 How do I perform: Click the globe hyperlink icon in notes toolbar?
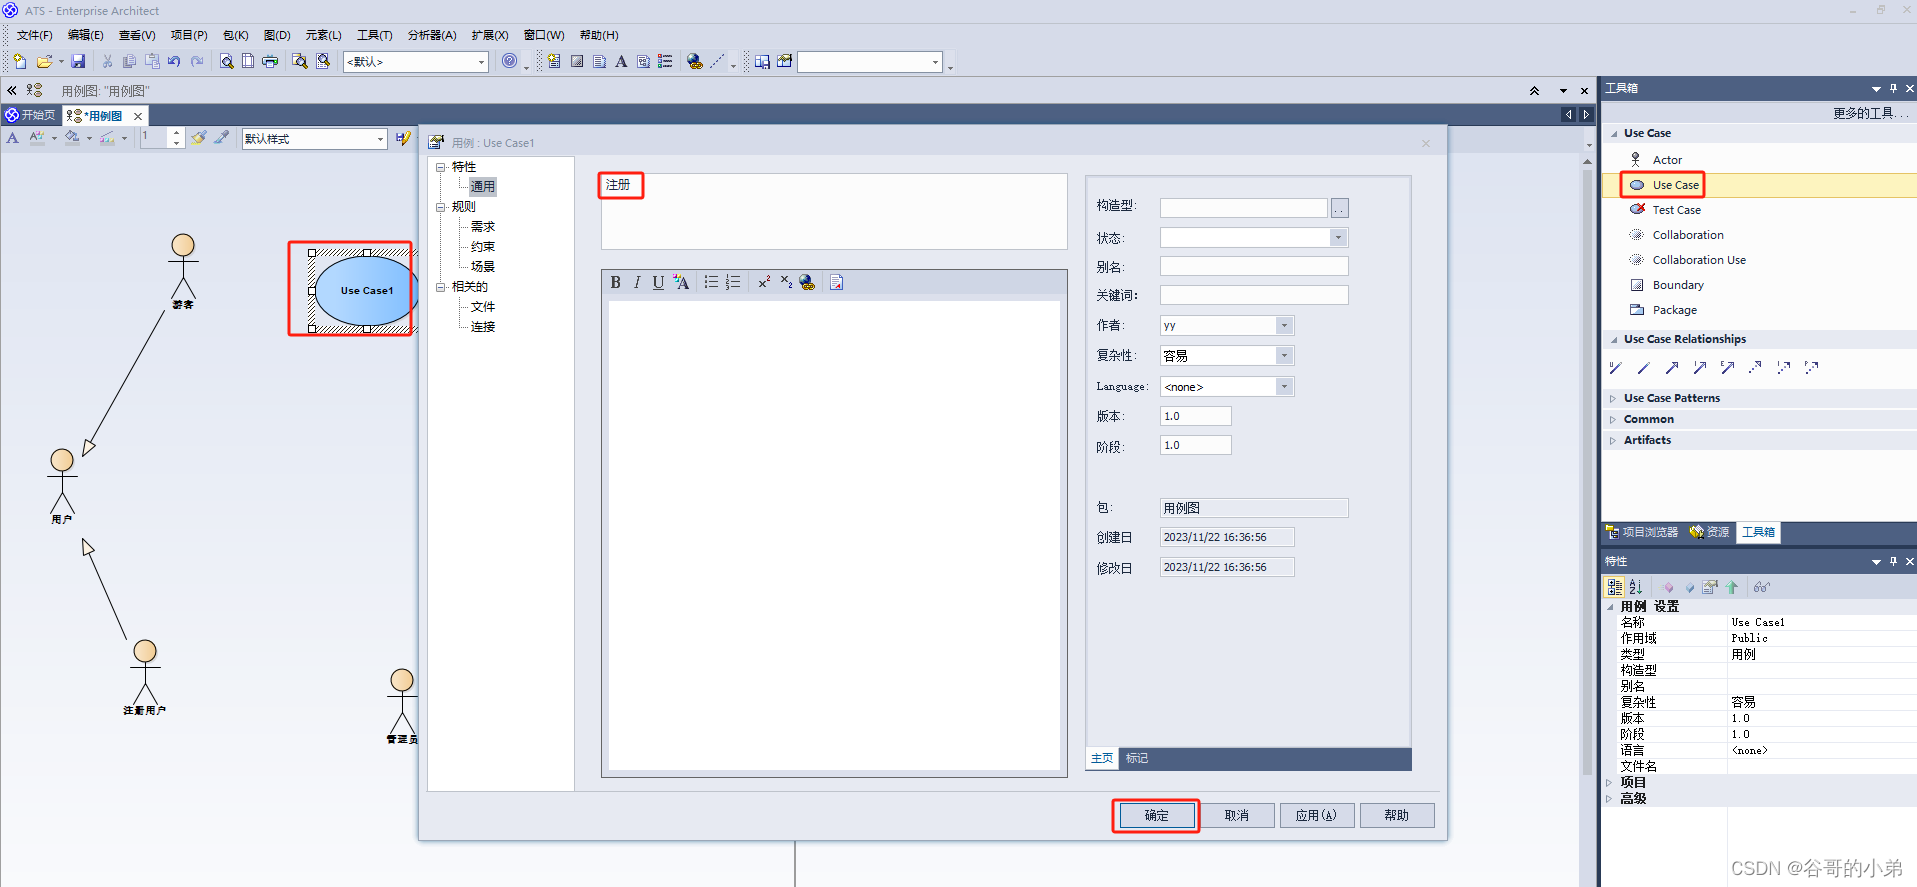(x=807, y=283)
